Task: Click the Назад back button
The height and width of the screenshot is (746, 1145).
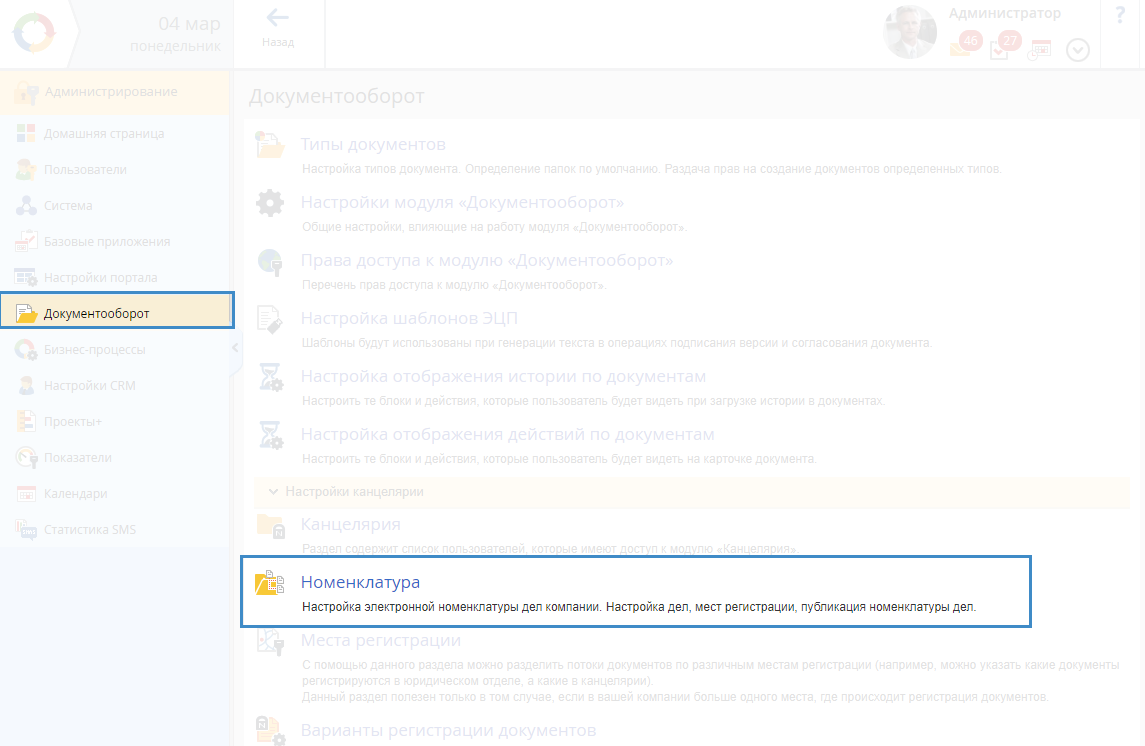Action: pos(278,28)
